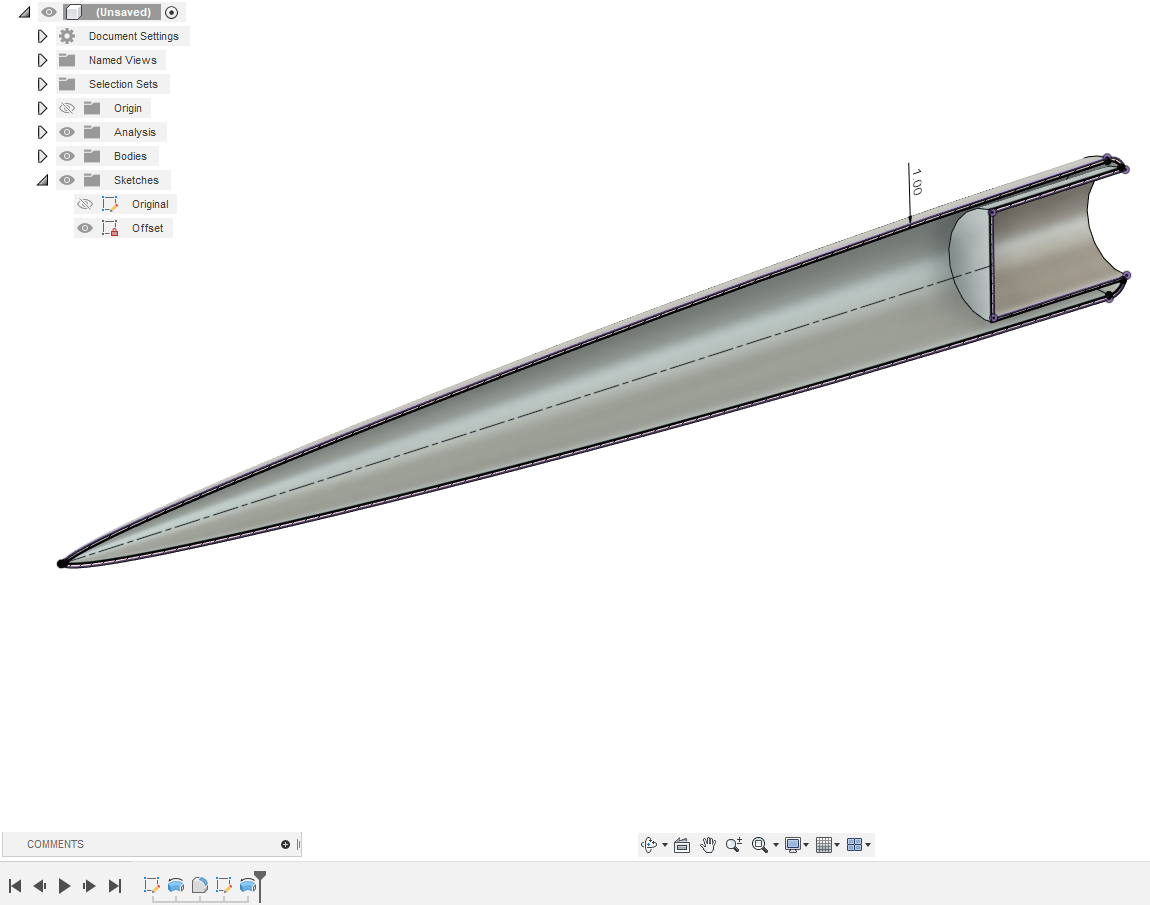
Task: Add a new comment with plus icon
Action: pyautogui.click(x=285, y=845)
